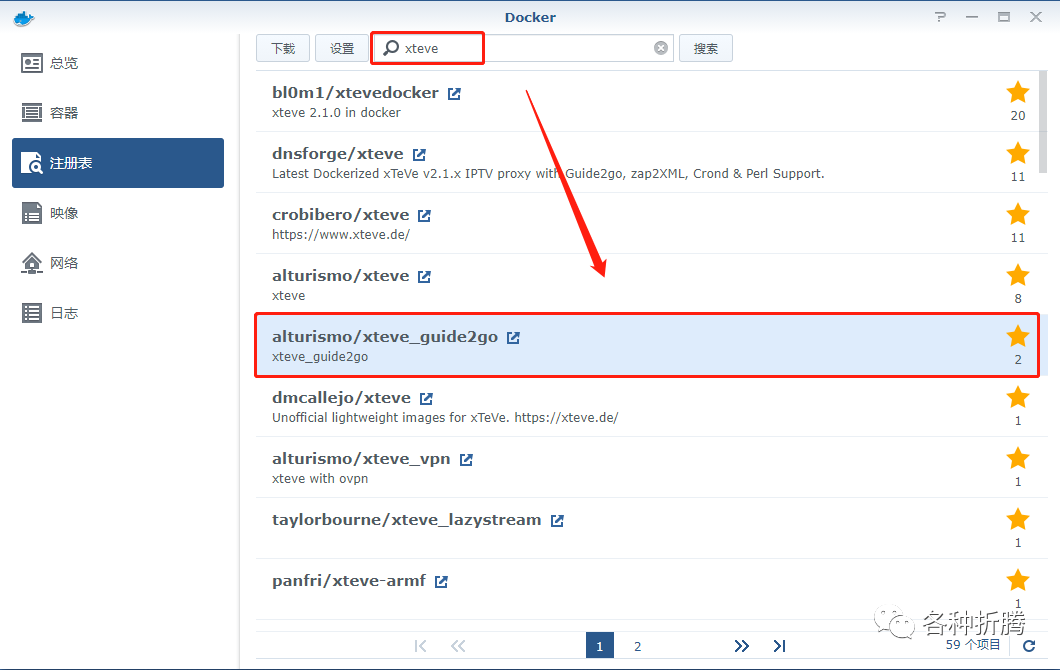Open external link for panfri/xteve-armf
This screenshot has height=670, width=1060.
[441, 581]
